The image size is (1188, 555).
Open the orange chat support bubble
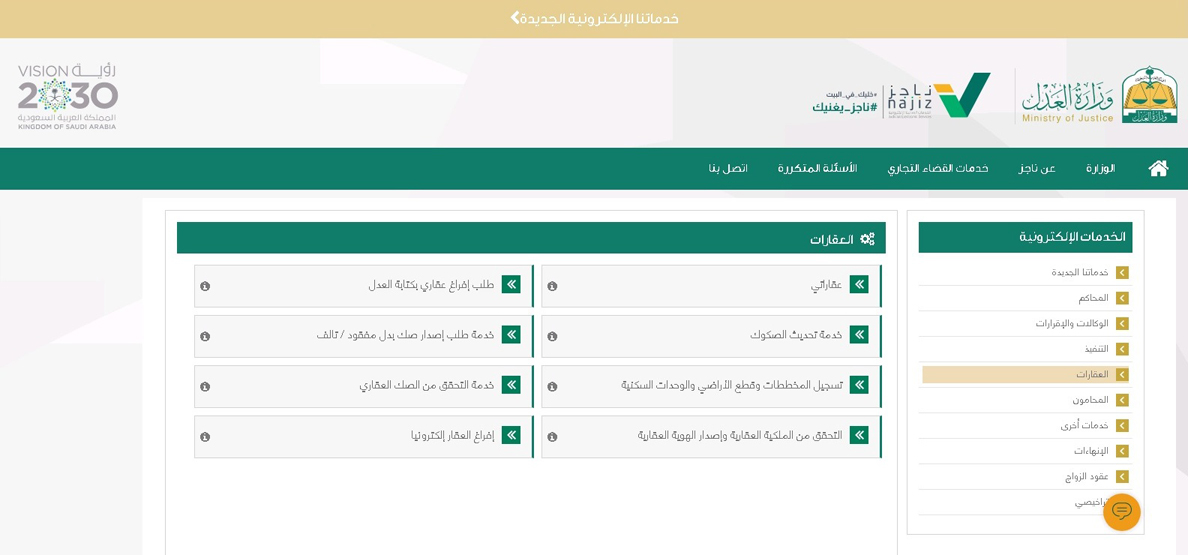point(1121,512)
